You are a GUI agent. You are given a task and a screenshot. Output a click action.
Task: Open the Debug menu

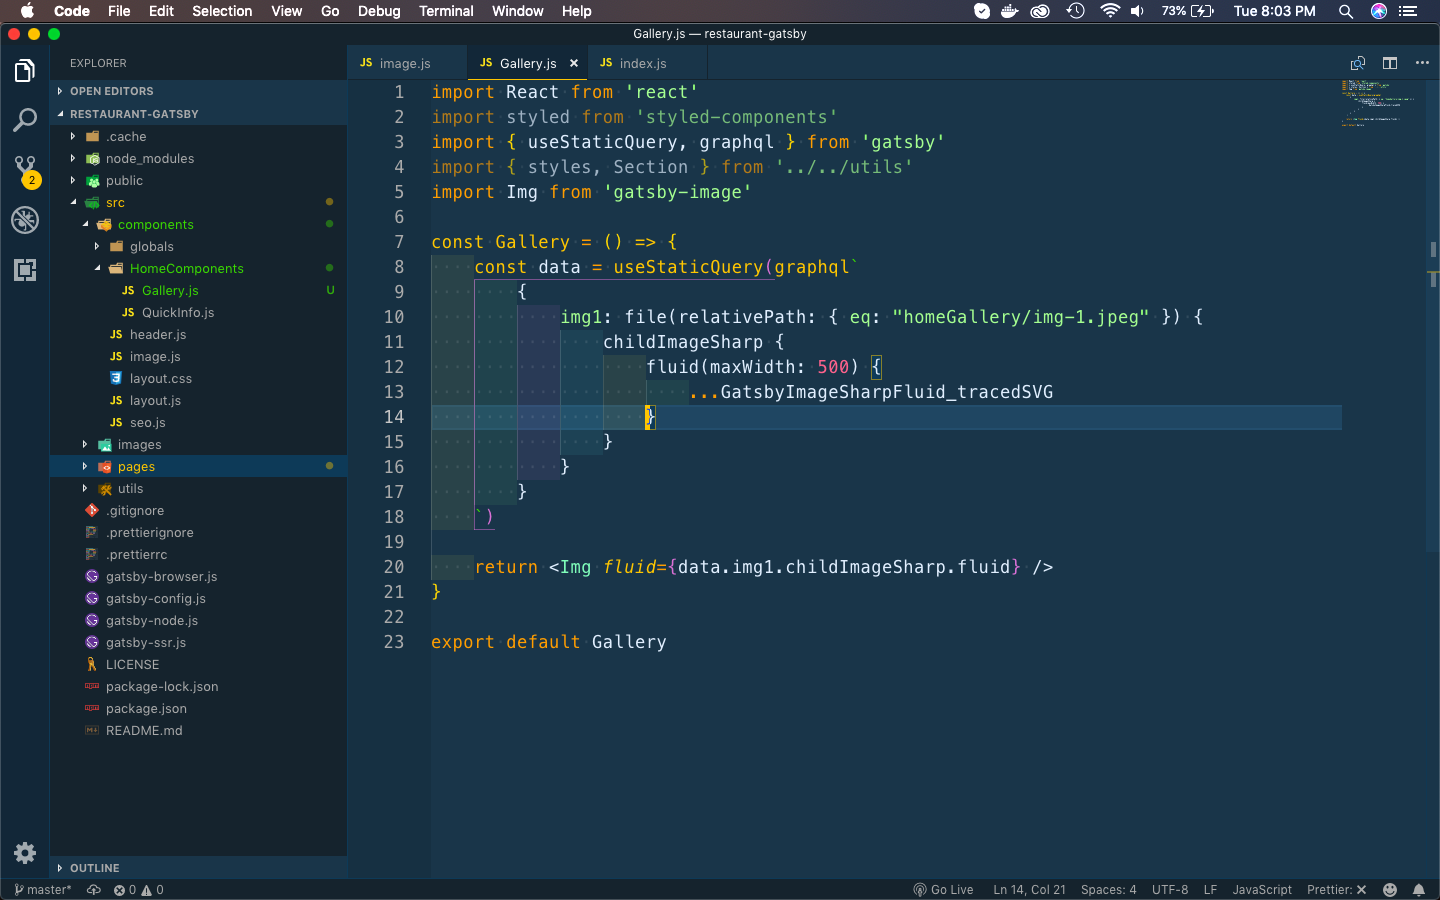tap(379, 11)
